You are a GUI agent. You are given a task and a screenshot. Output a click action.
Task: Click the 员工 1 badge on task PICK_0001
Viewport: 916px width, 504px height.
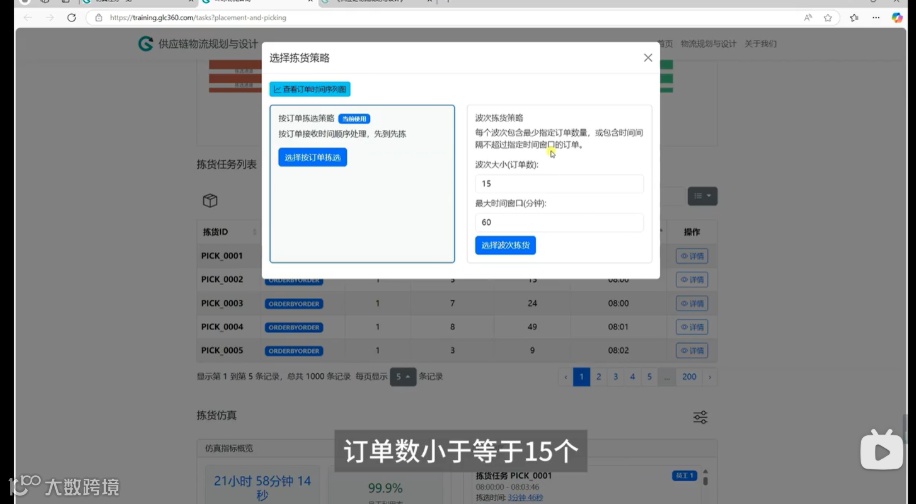click(x=684, y=476)
